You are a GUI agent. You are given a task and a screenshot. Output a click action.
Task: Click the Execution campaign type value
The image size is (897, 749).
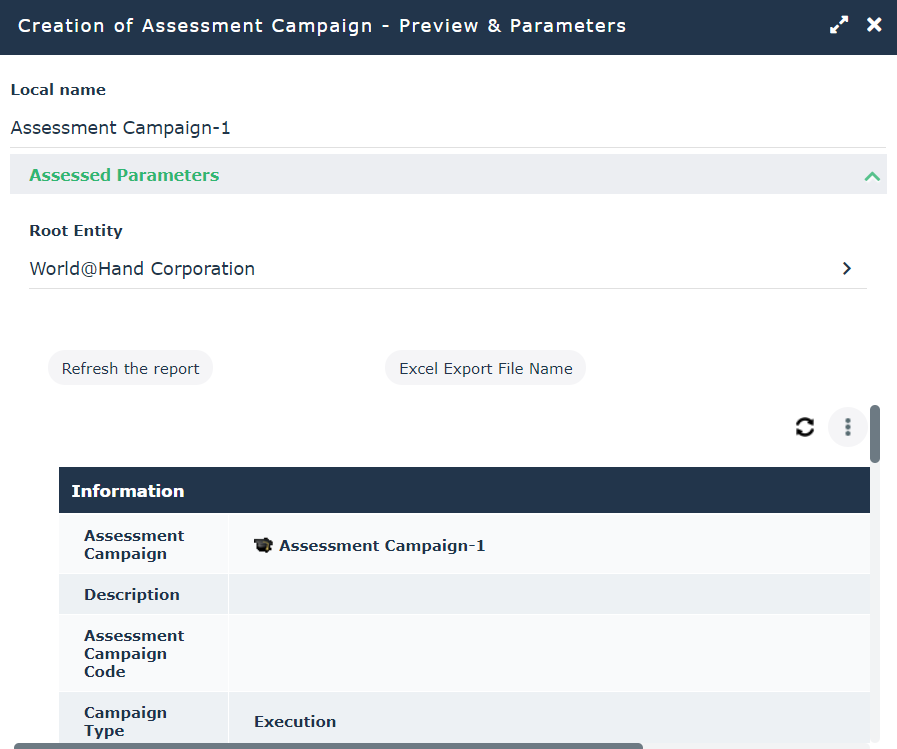click(x=295, y=722)
